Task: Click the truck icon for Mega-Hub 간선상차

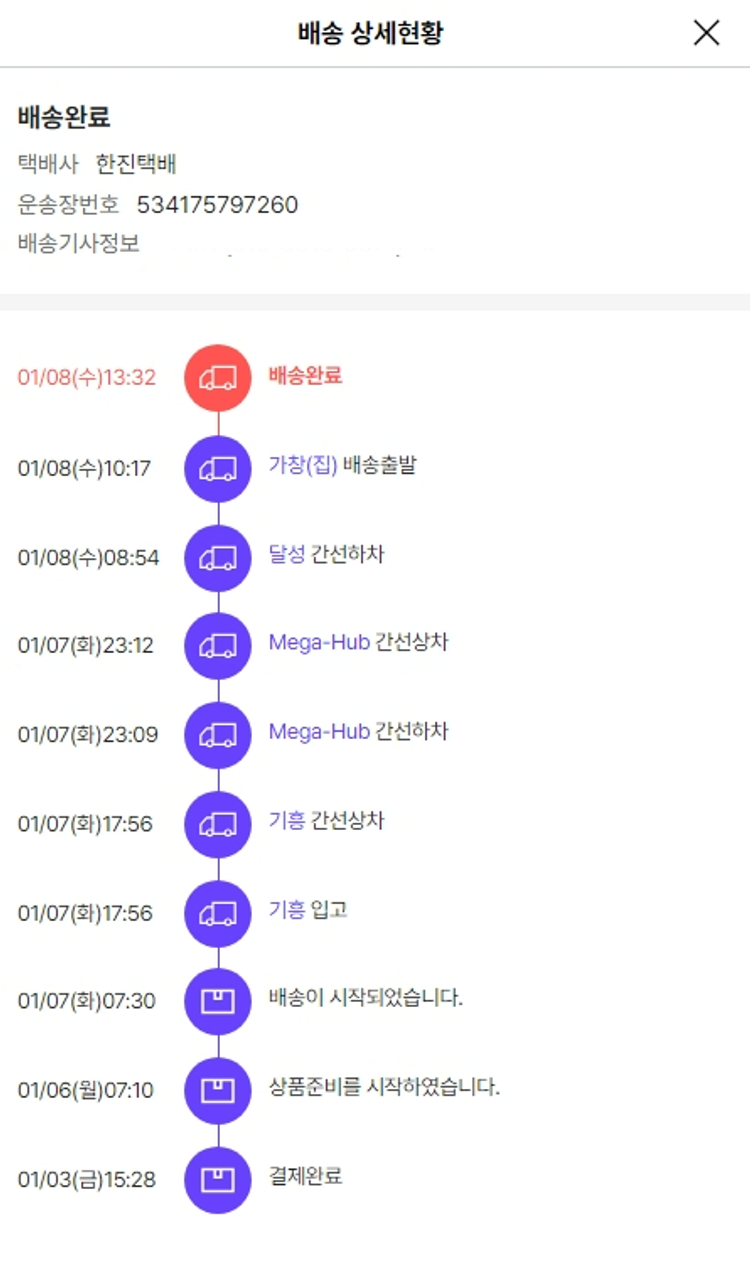Action: [x=218, y=646]
